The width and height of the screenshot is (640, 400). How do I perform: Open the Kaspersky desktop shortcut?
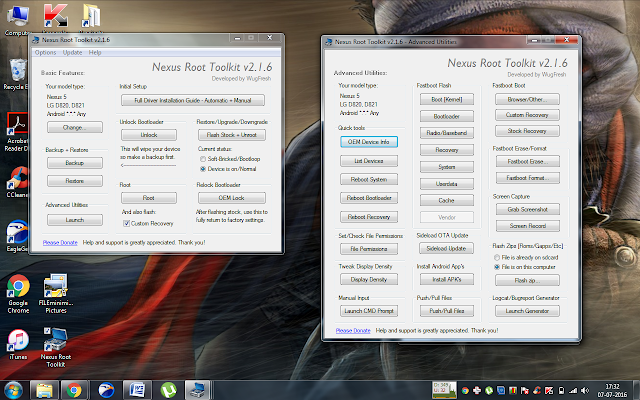click(x=56, y=17)
